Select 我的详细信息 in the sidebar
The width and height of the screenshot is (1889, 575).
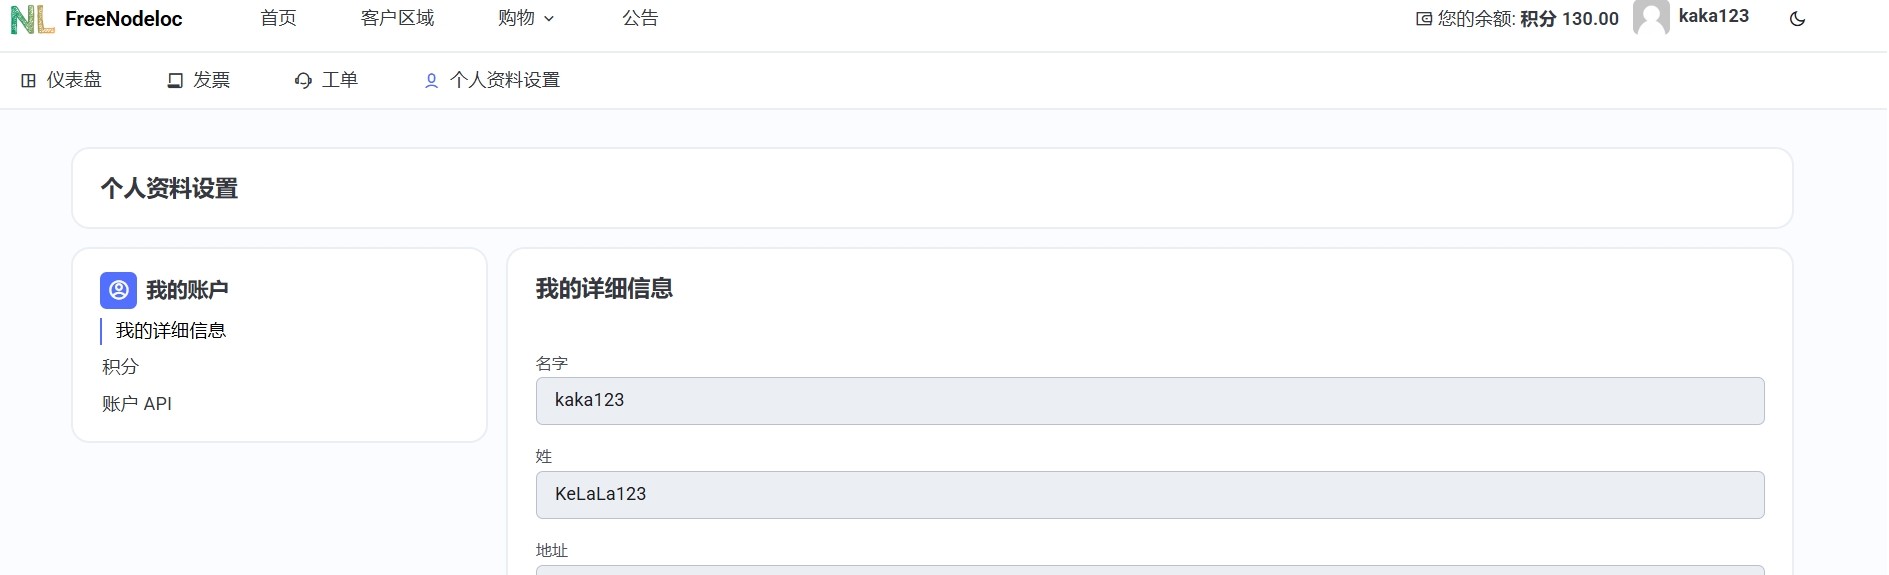(171, 331)
